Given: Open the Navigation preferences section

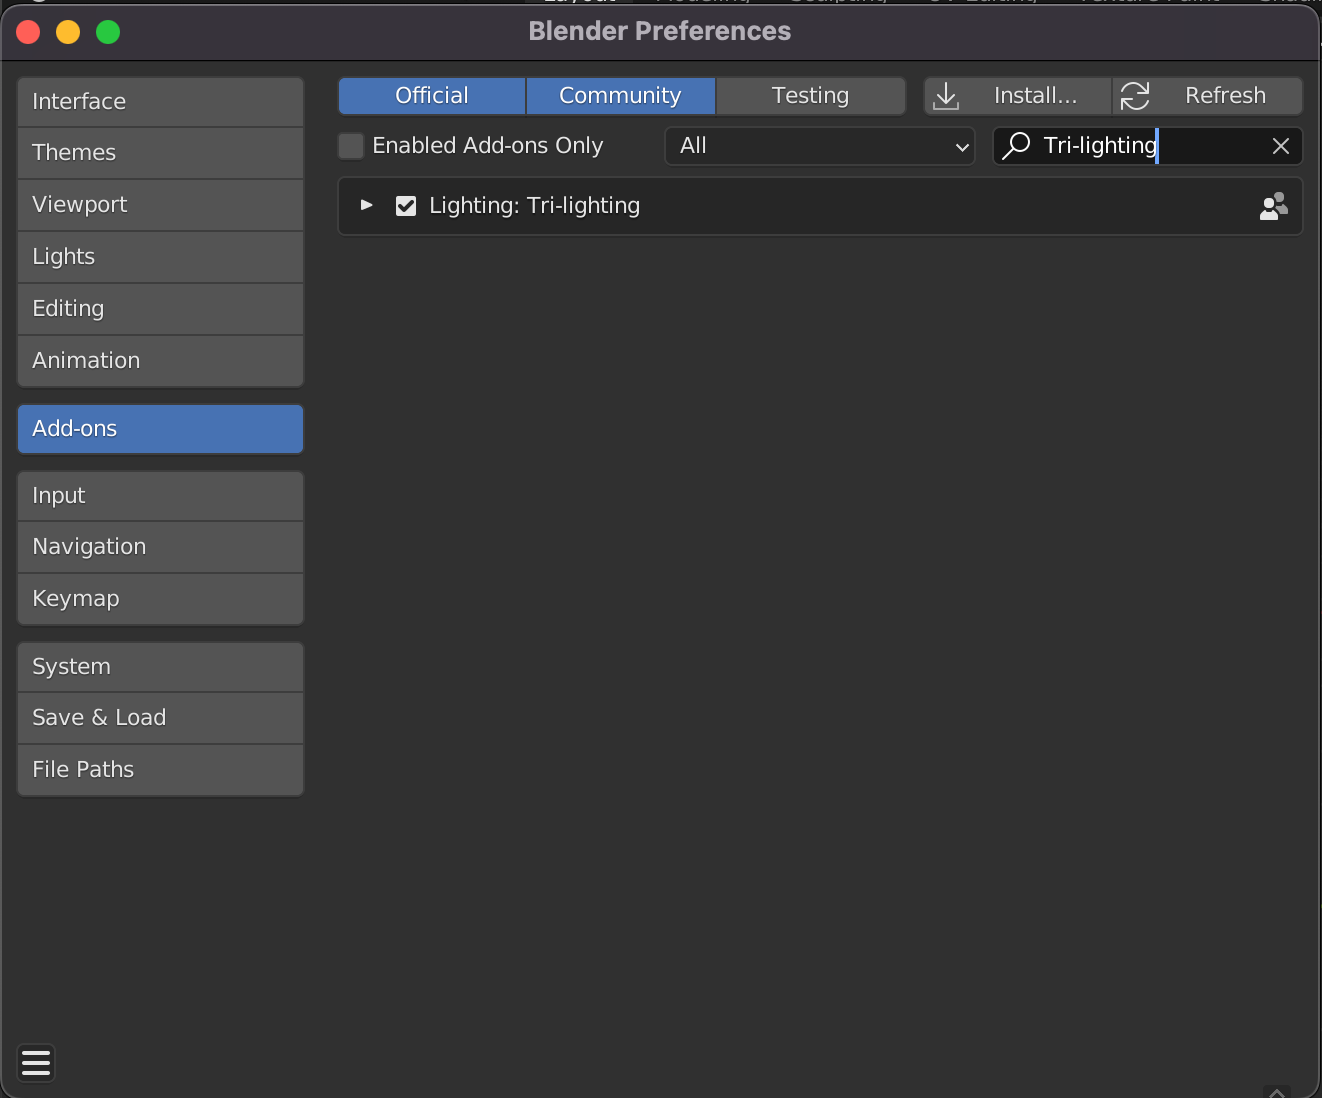Looking at the screenshot, I should point(160,547).
